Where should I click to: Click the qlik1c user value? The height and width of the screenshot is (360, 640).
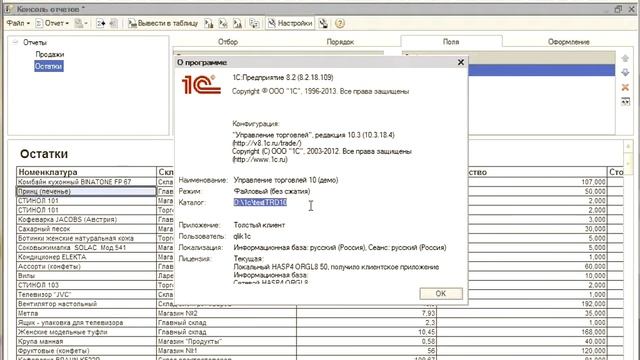point(242,236)
